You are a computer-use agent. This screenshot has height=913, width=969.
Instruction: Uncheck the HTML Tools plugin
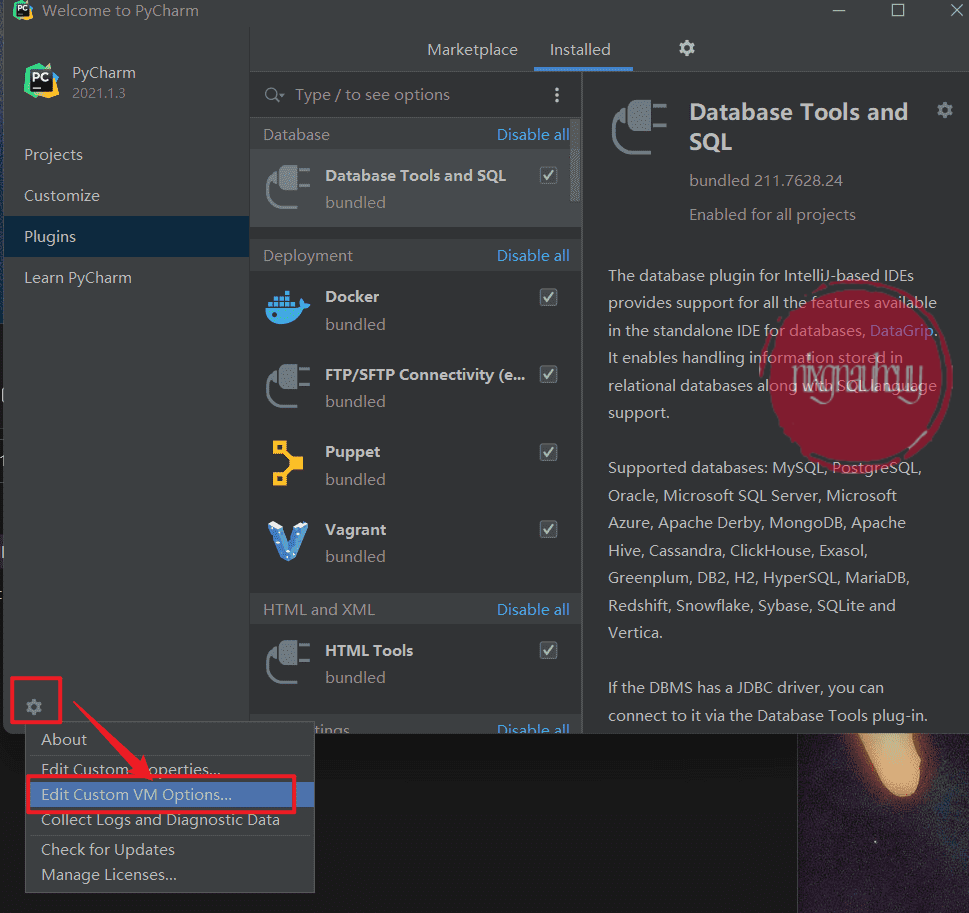(548, 650)
